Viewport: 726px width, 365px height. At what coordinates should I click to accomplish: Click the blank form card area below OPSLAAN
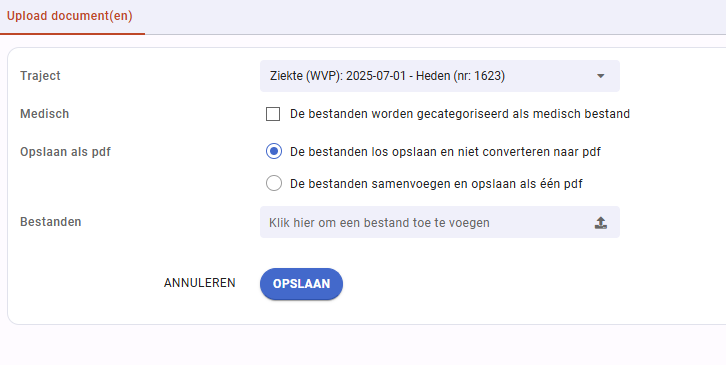tap(367, 312)
